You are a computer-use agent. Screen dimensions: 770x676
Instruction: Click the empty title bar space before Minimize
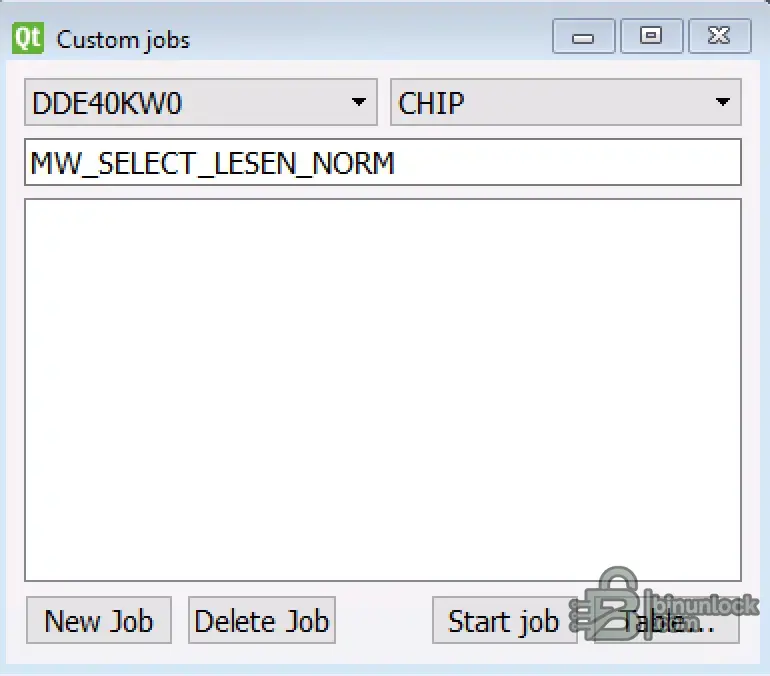(x=370, y=39)
